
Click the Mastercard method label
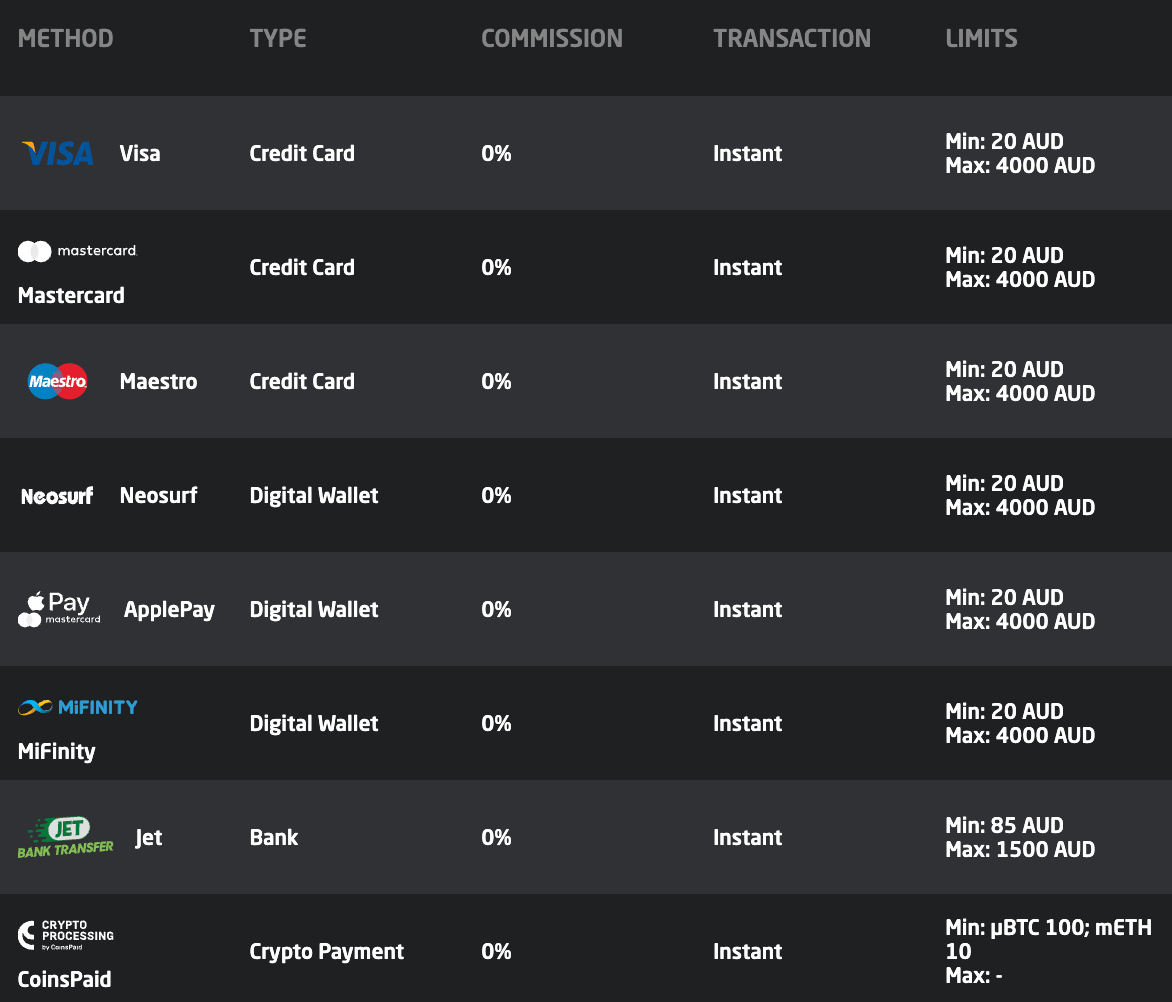71,296
